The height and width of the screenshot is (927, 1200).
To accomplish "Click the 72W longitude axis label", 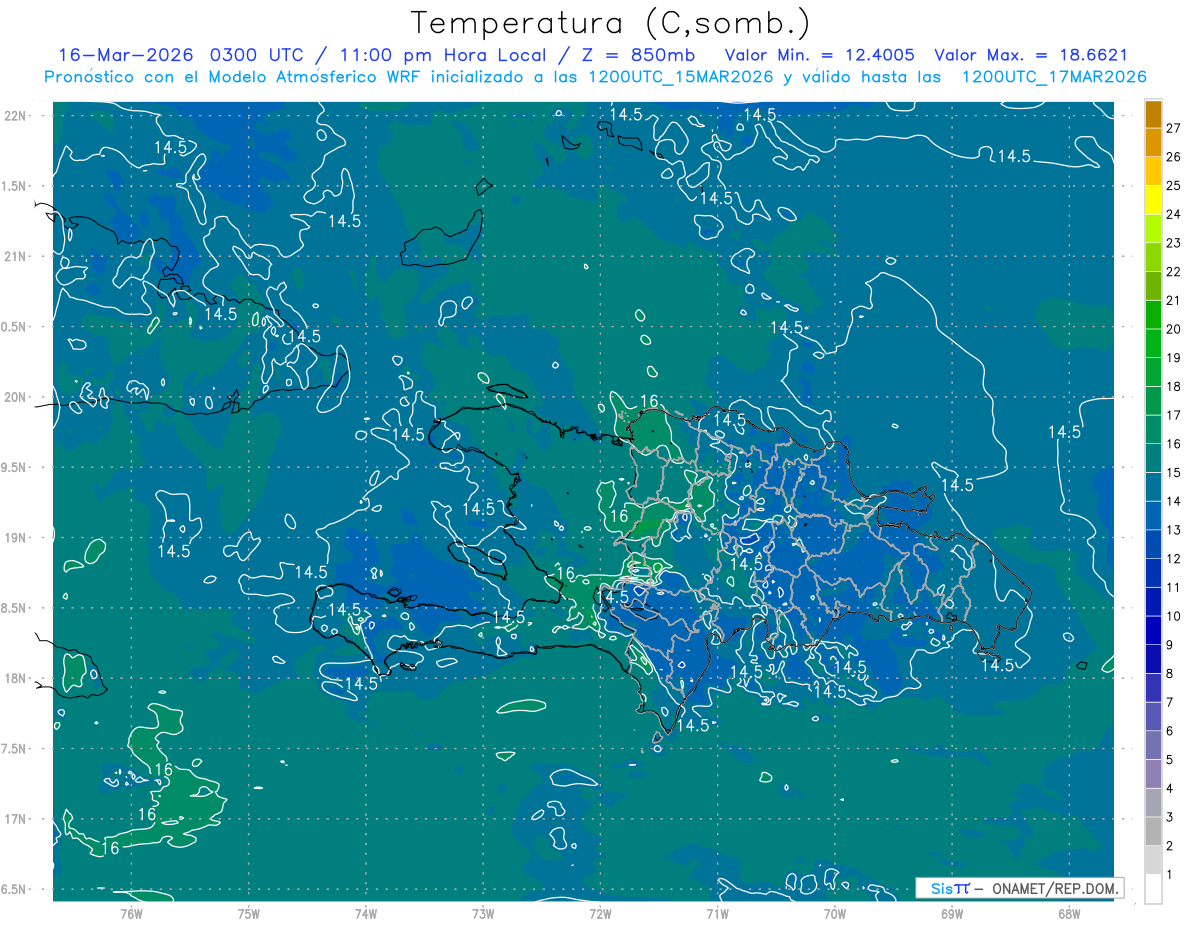I will [600, 914].
